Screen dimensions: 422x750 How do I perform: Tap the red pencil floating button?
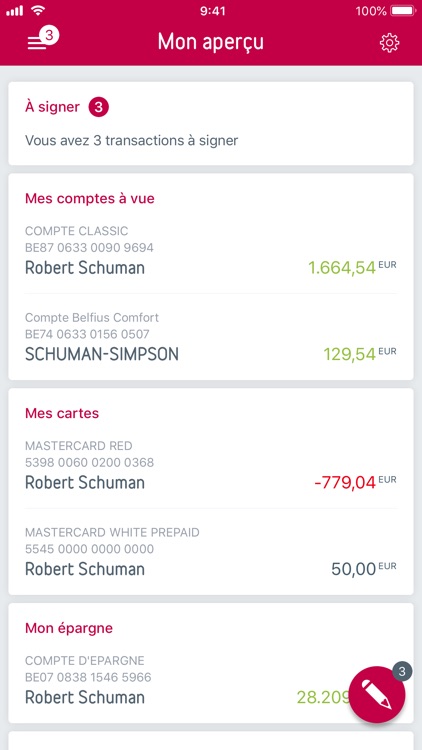377,695
